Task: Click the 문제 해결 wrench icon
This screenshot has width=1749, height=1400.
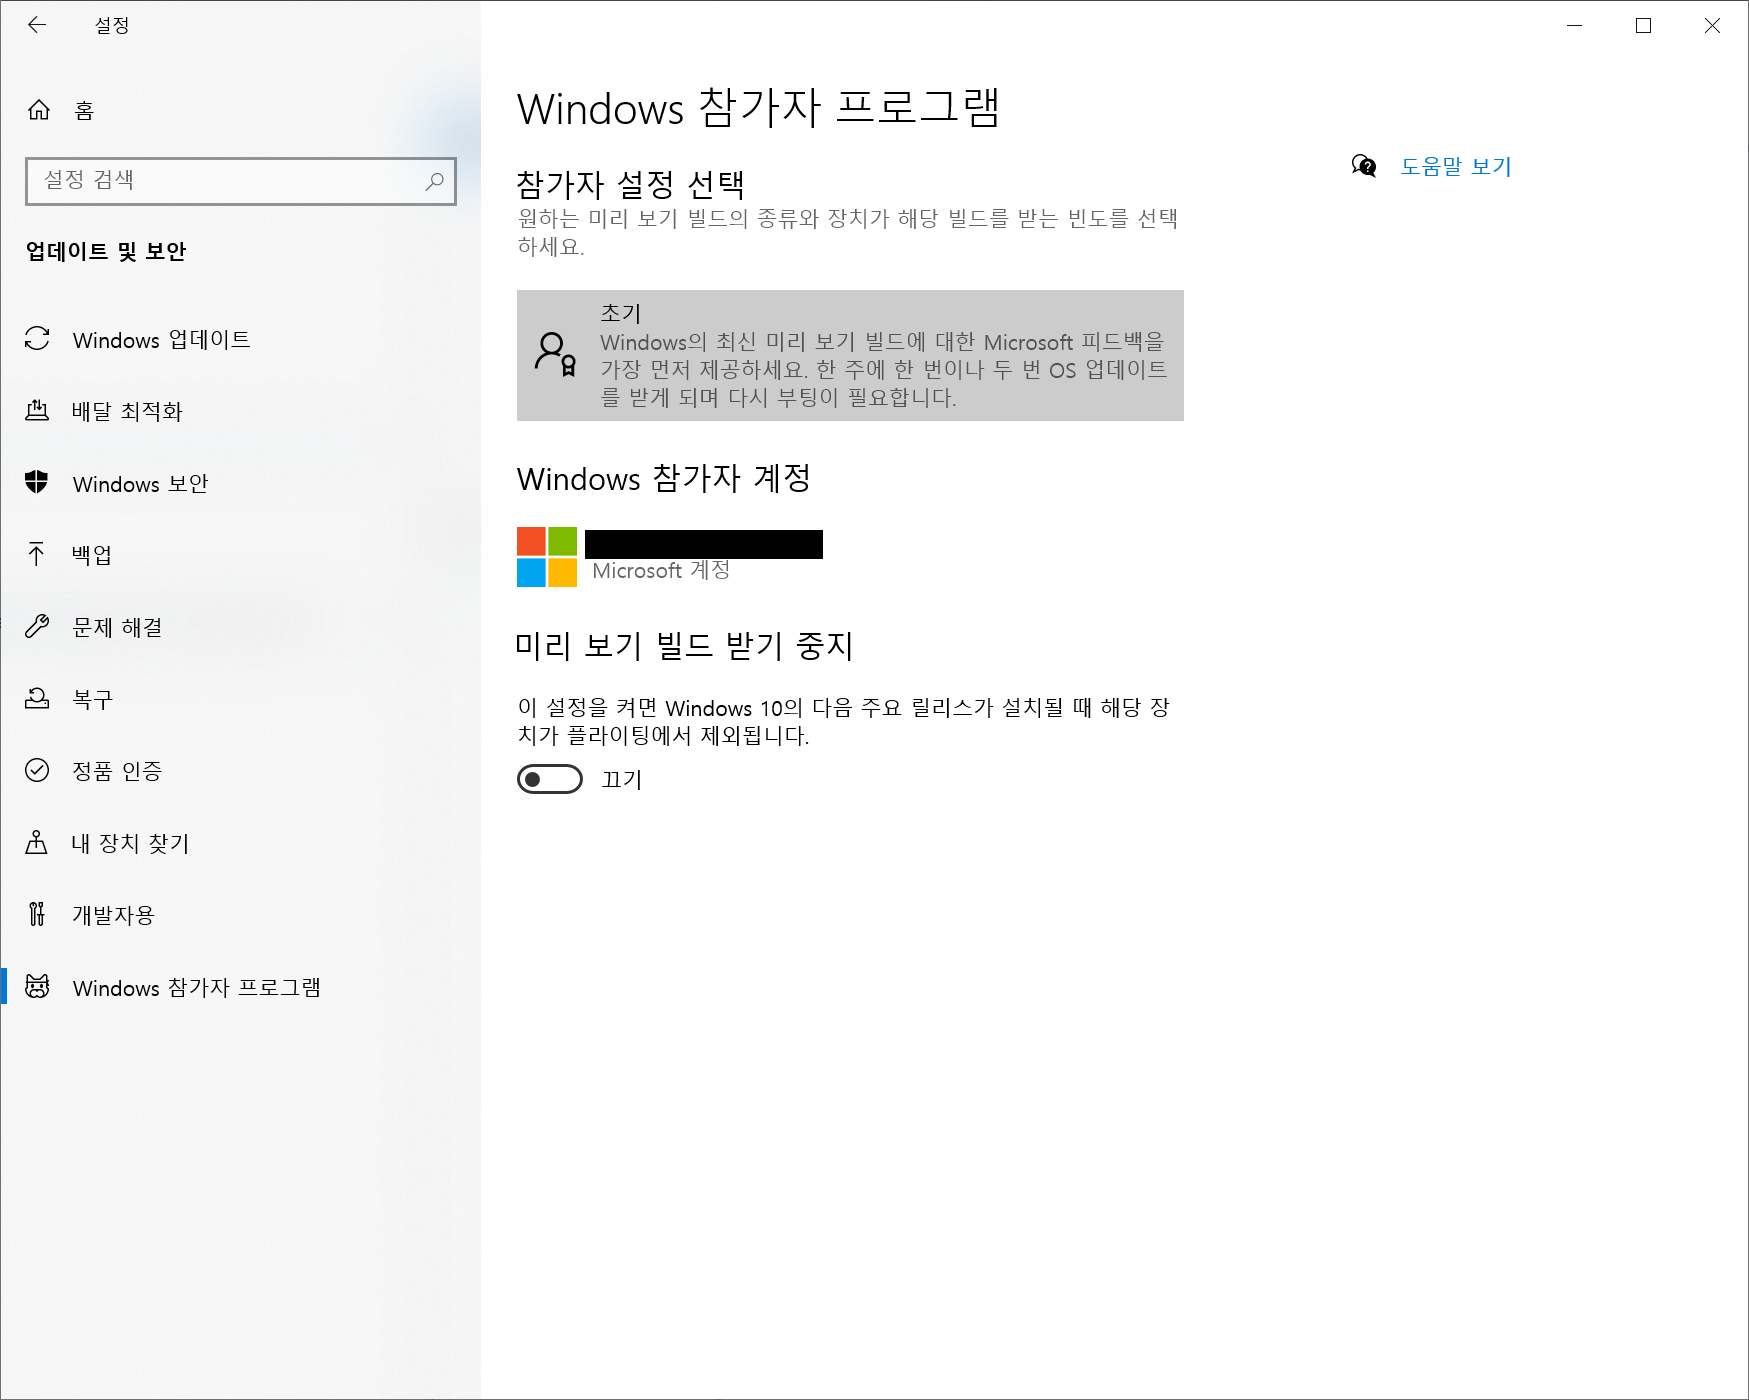Action: pos(37,626)
